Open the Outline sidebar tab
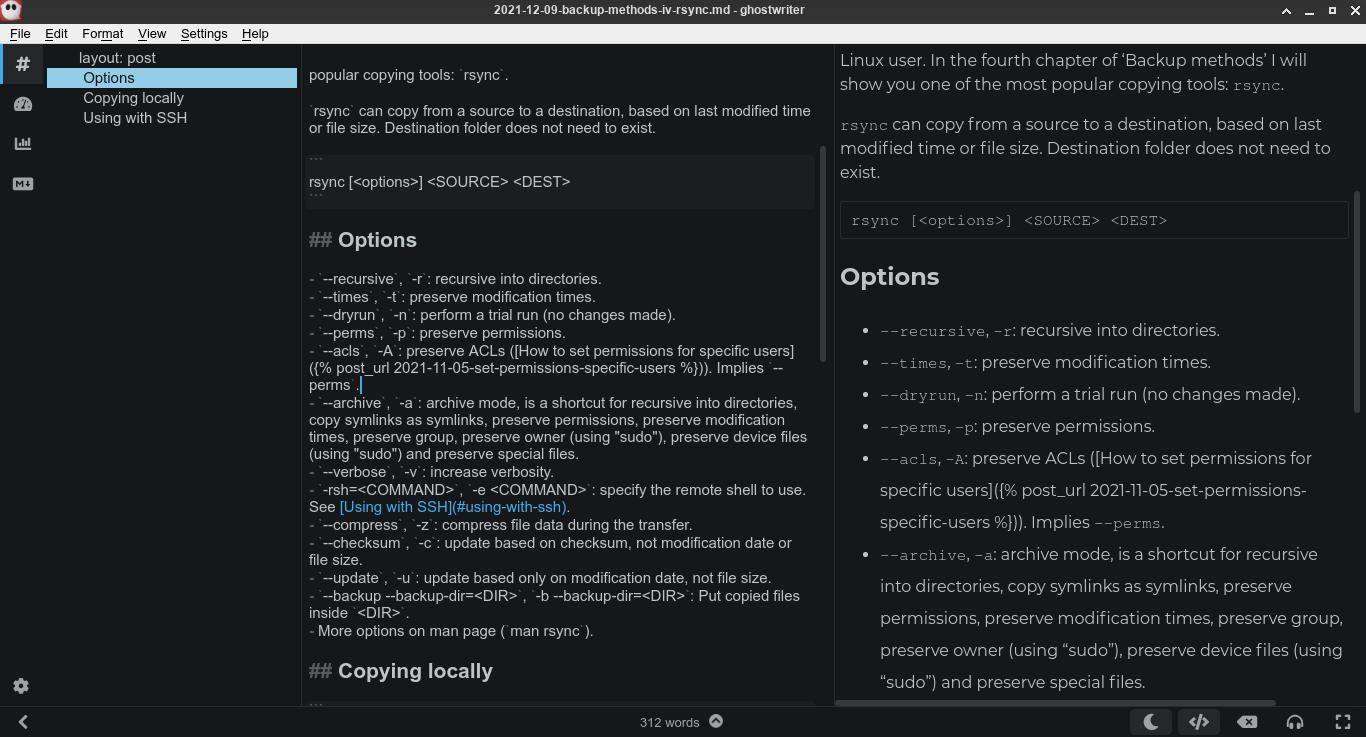The height and width of the screenshot is (737, 1366). coord(23,64)
